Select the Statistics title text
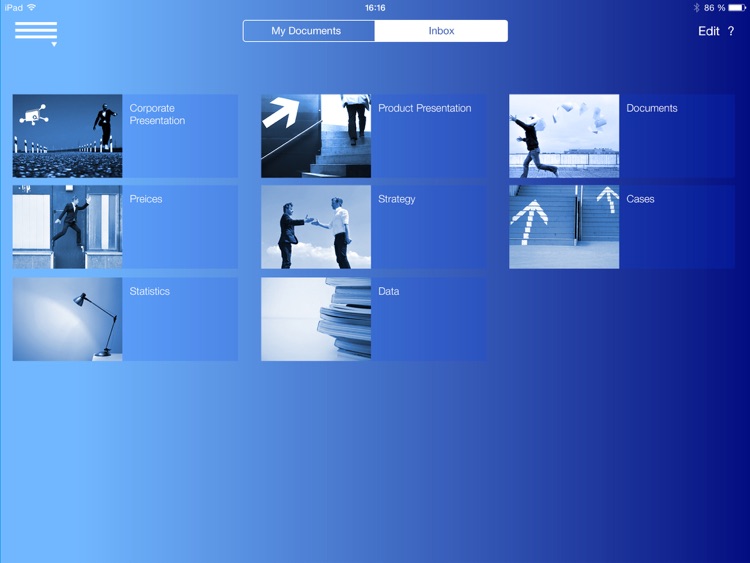750x563 pixels. click(149, 291)
